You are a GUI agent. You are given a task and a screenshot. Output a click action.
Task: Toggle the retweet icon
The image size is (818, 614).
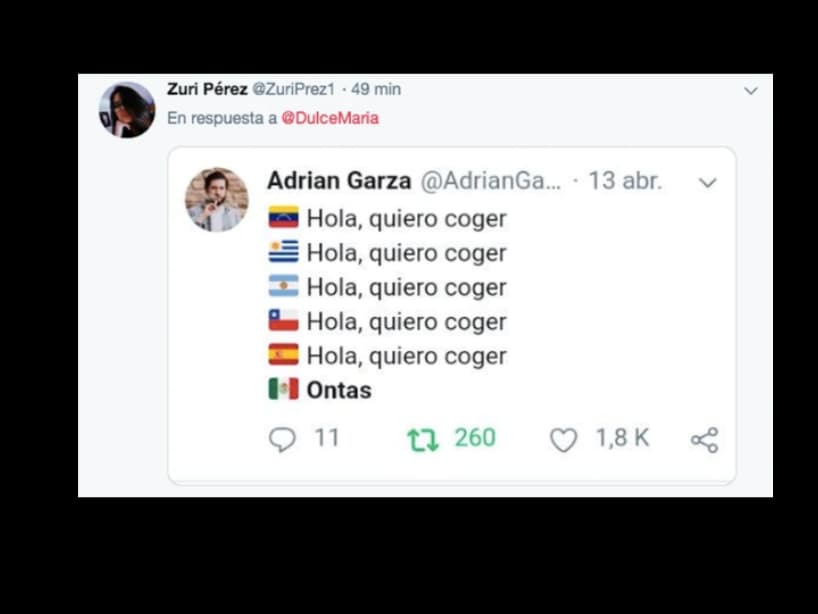coord(423,437)
